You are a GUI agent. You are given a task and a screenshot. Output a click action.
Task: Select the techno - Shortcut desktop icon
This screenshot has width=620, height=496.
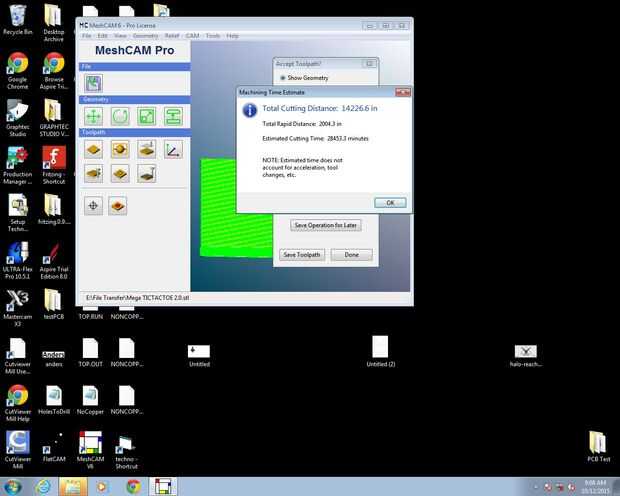(127, 452)
